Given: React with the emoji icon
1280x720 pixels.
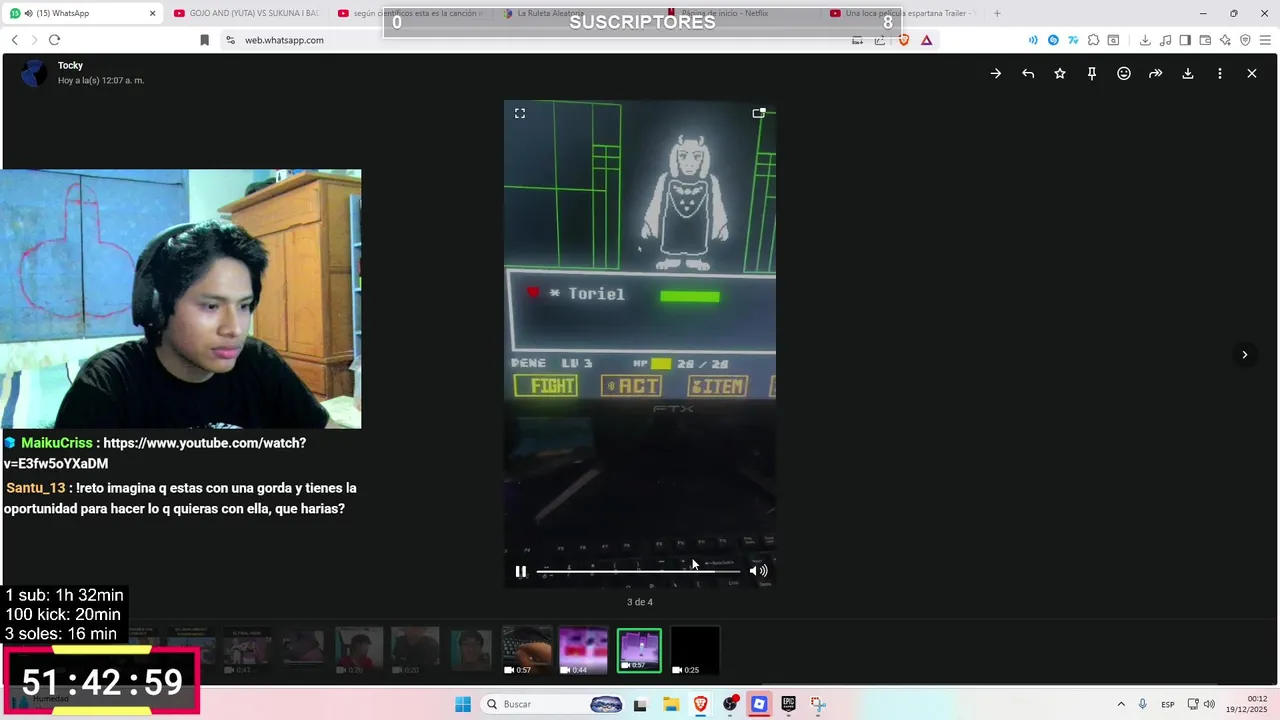Looking at the screenshot, I should pos(1124,73).
